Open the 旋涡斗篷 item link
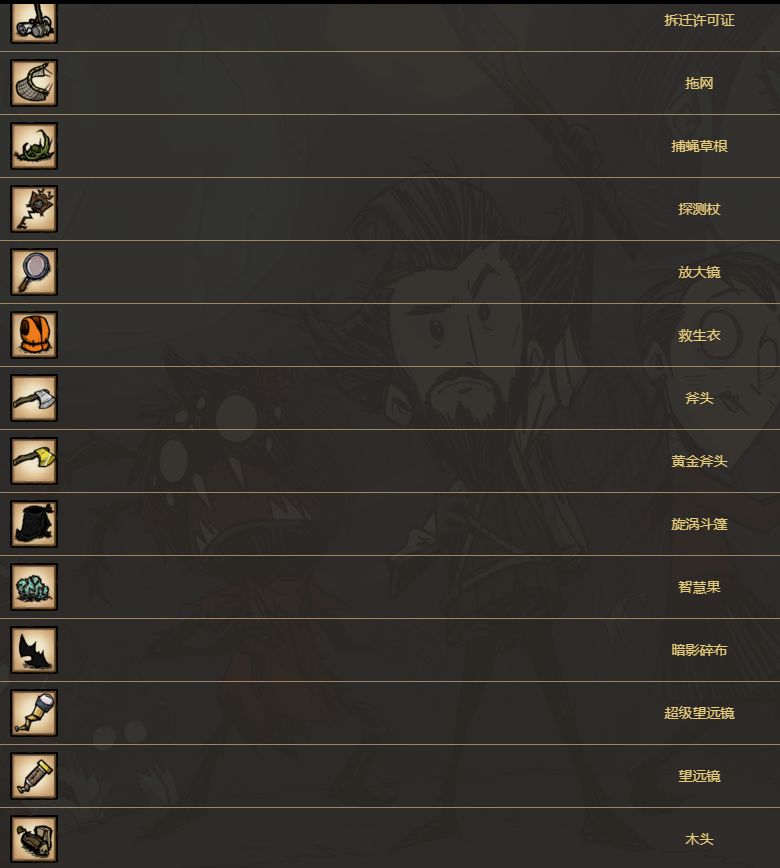The height and width of the screenshot is (868, 780). 699,524
